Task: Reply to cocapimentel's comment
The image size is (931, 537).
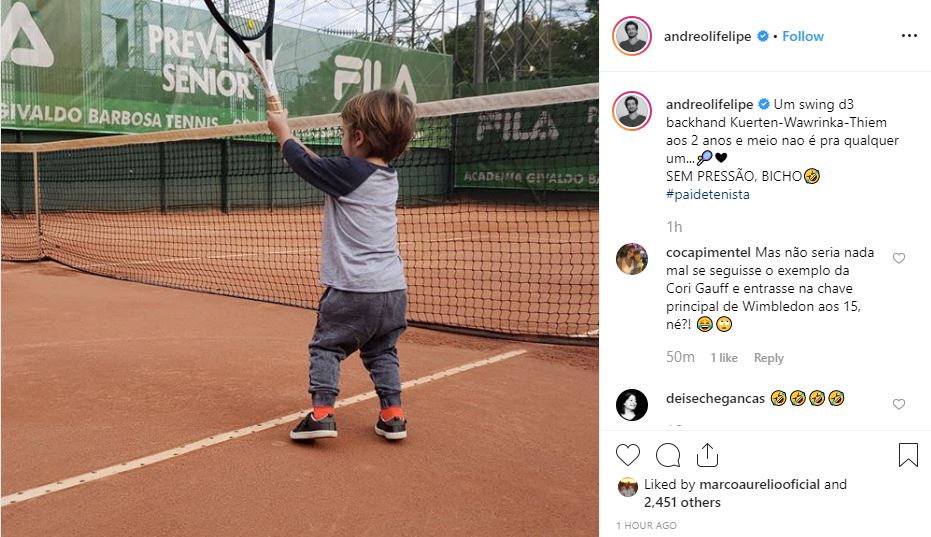Action: click(769, 358)
